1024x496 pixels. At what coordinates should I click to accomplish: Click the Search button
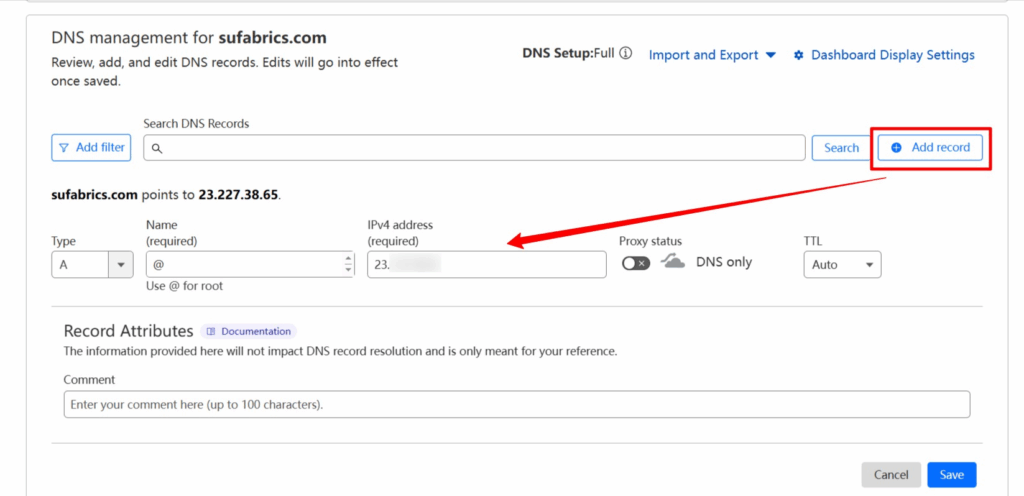pyautogui.click(x=841, y=148)
